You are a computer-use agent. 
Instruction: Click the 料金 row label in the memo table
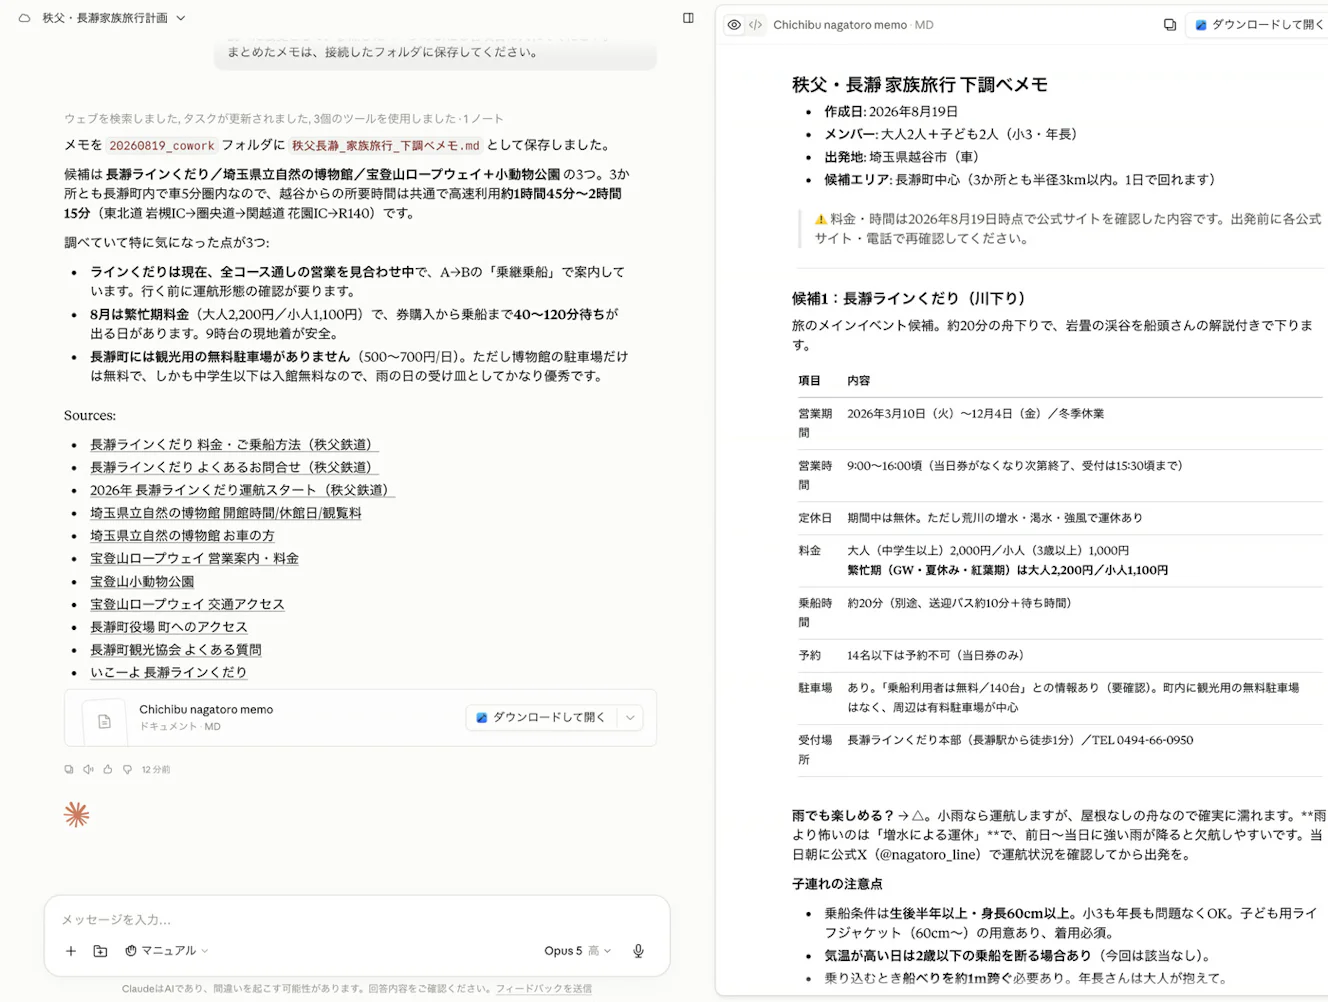[810, 551]
